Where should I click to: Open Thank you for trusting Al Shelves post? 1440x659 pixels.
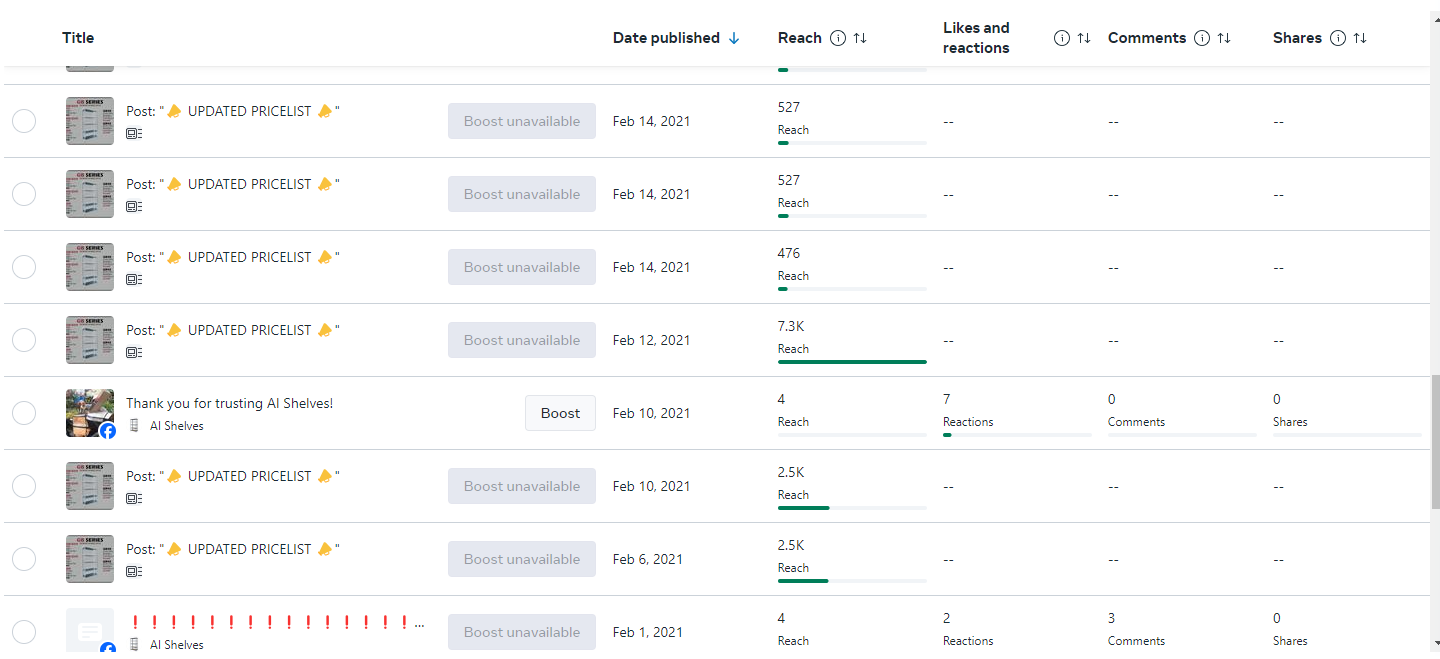(229, 403)
